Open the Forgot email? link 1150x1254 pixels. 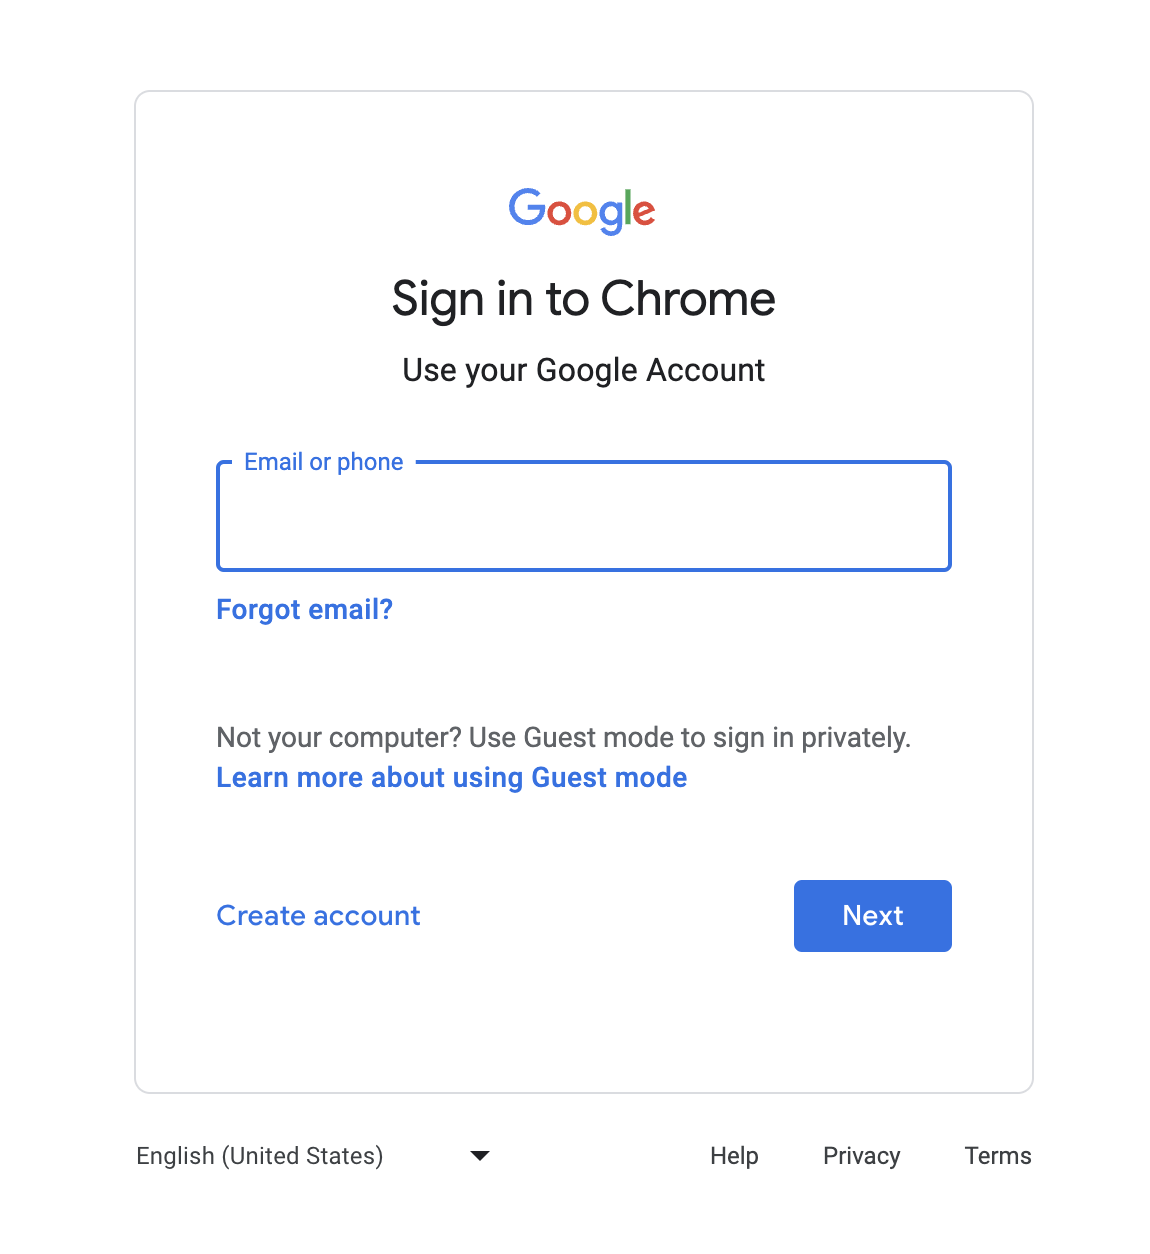click(304, 610)
